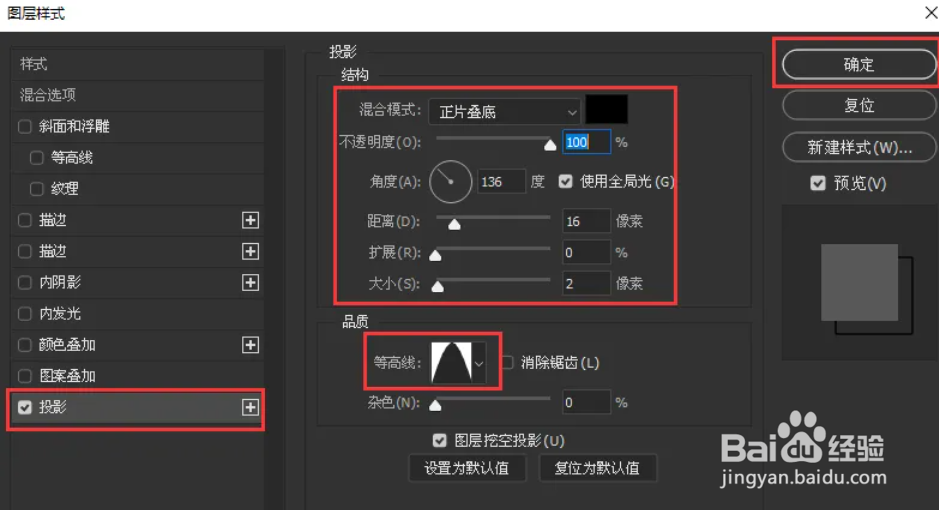The height and width of the screenshot is (510, 939).
Task: Add another 描边 effect via first plus icon
Action: [250, 220]
